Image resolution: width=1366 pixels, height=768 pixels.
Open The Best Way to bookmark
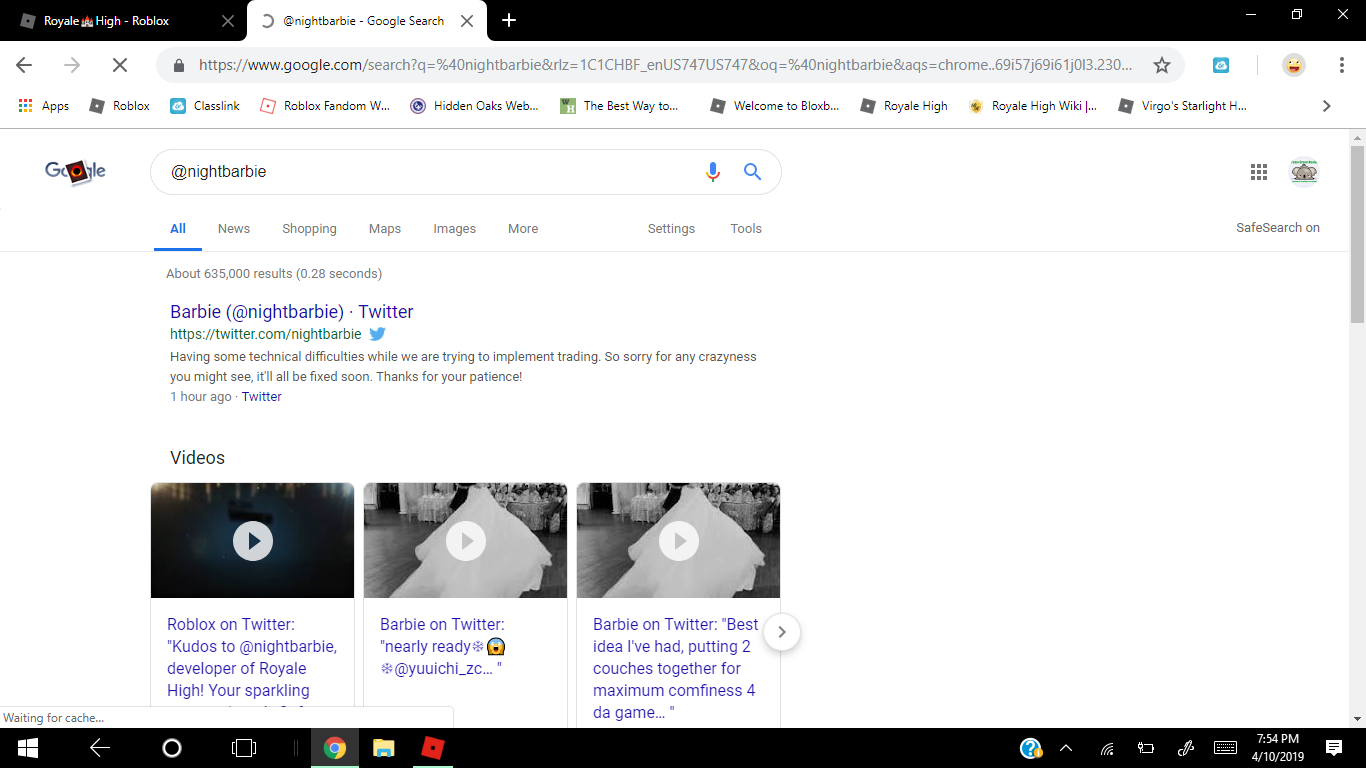tap(619, 106)
